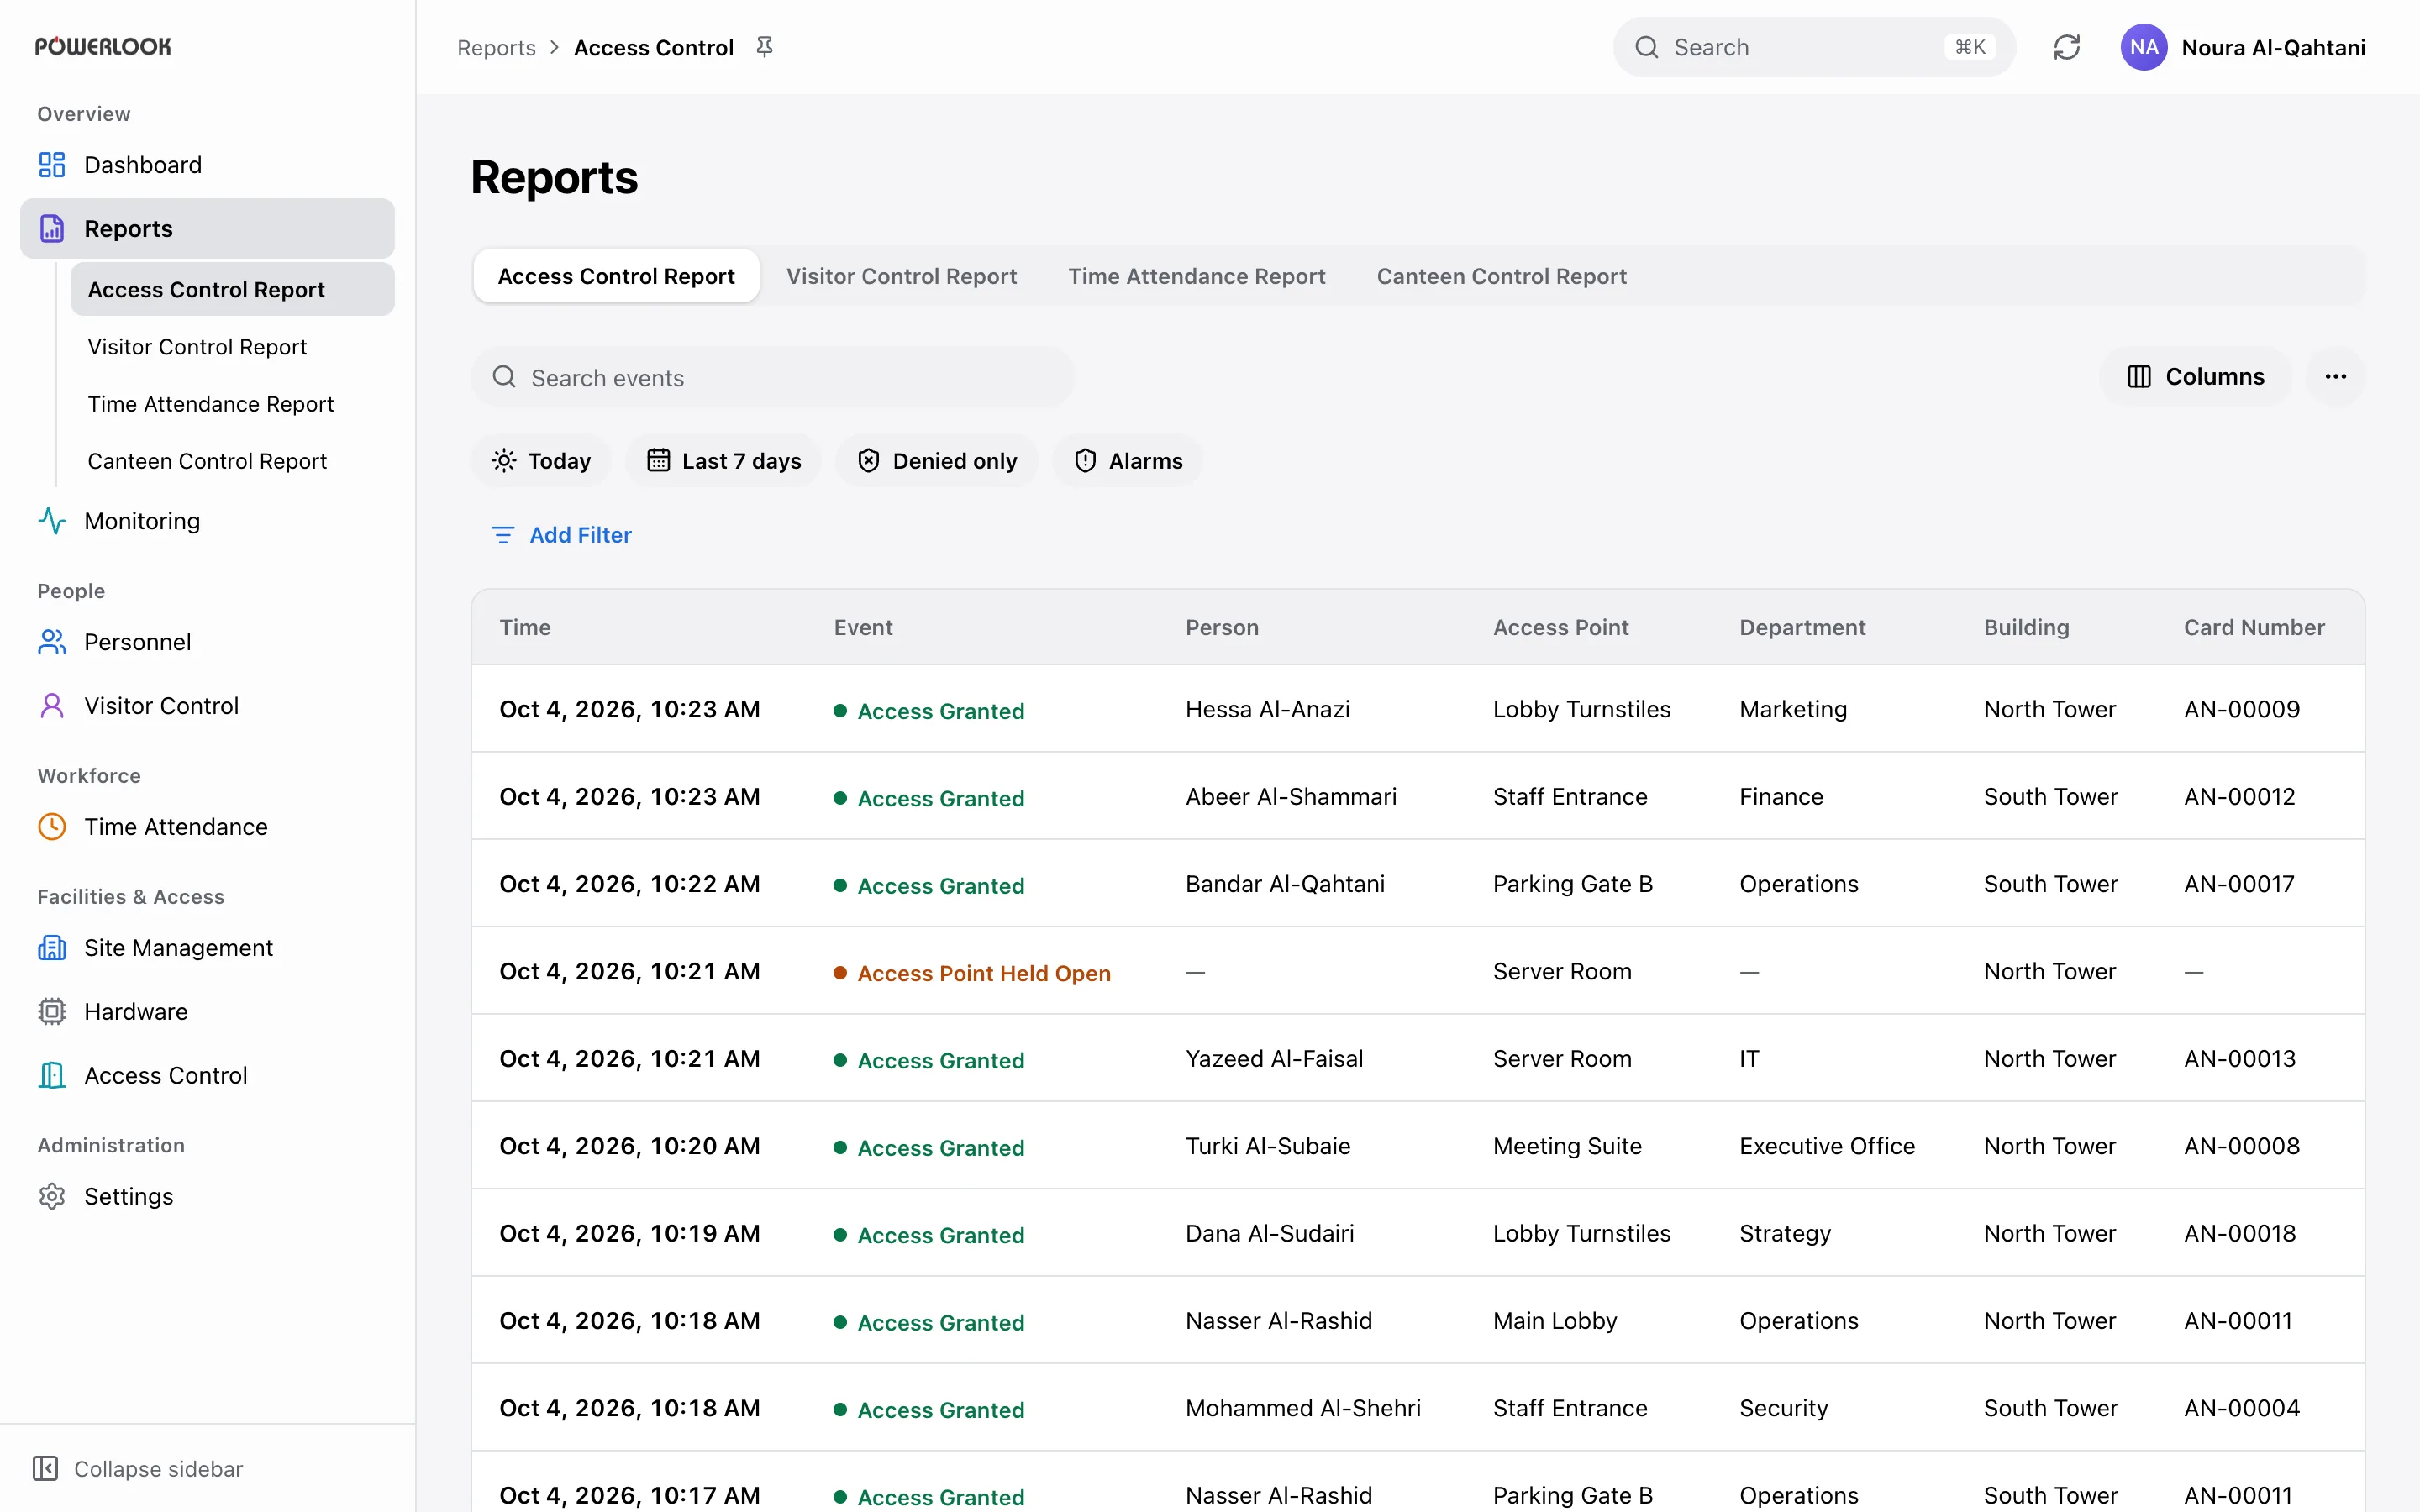2420x1512 pixels.
Task: Open Visitor Control in sidebar
Action: 207,706
